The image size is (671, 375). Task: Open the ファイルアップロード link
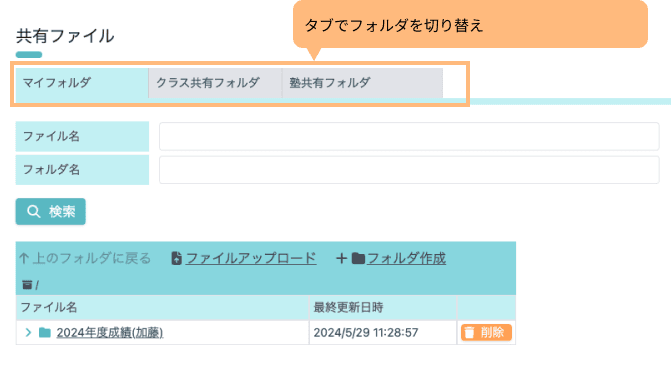[251, 258]
